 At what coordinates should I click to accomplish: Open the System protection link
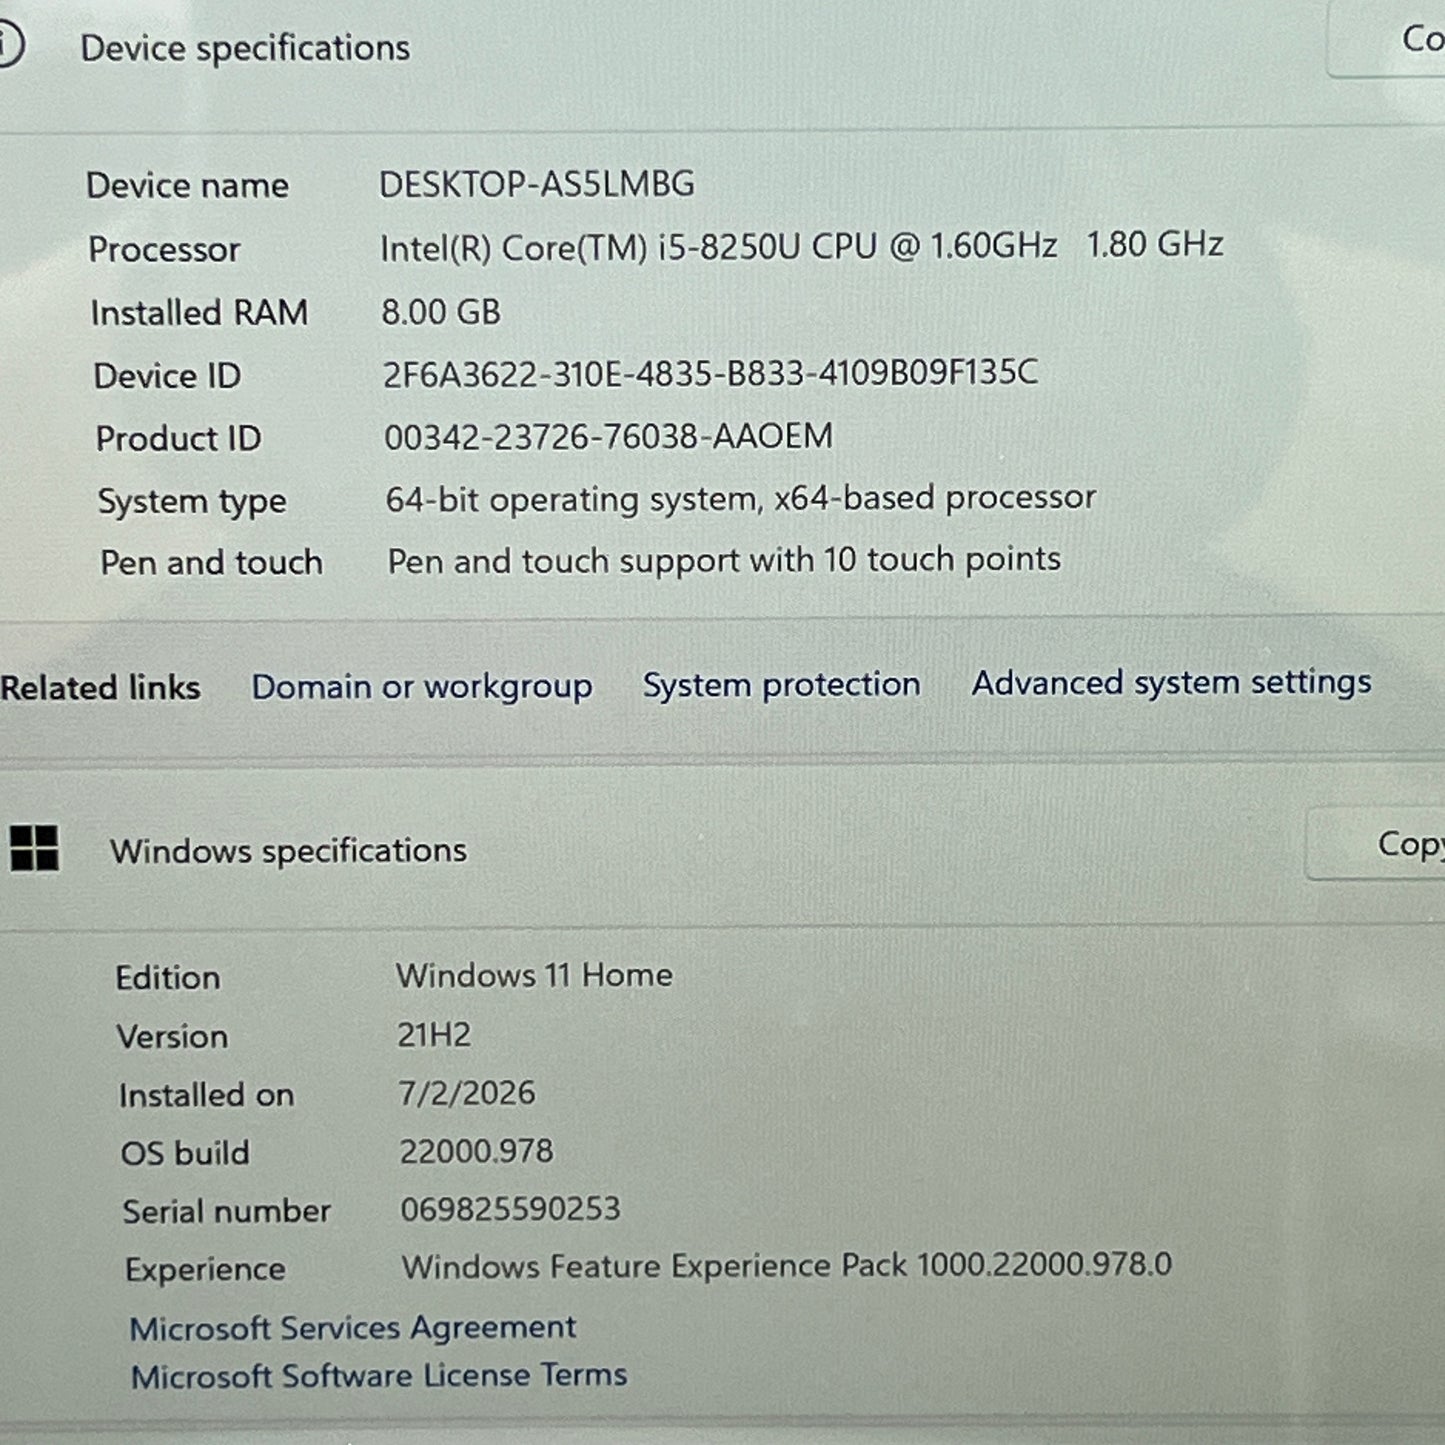[781, 685]
